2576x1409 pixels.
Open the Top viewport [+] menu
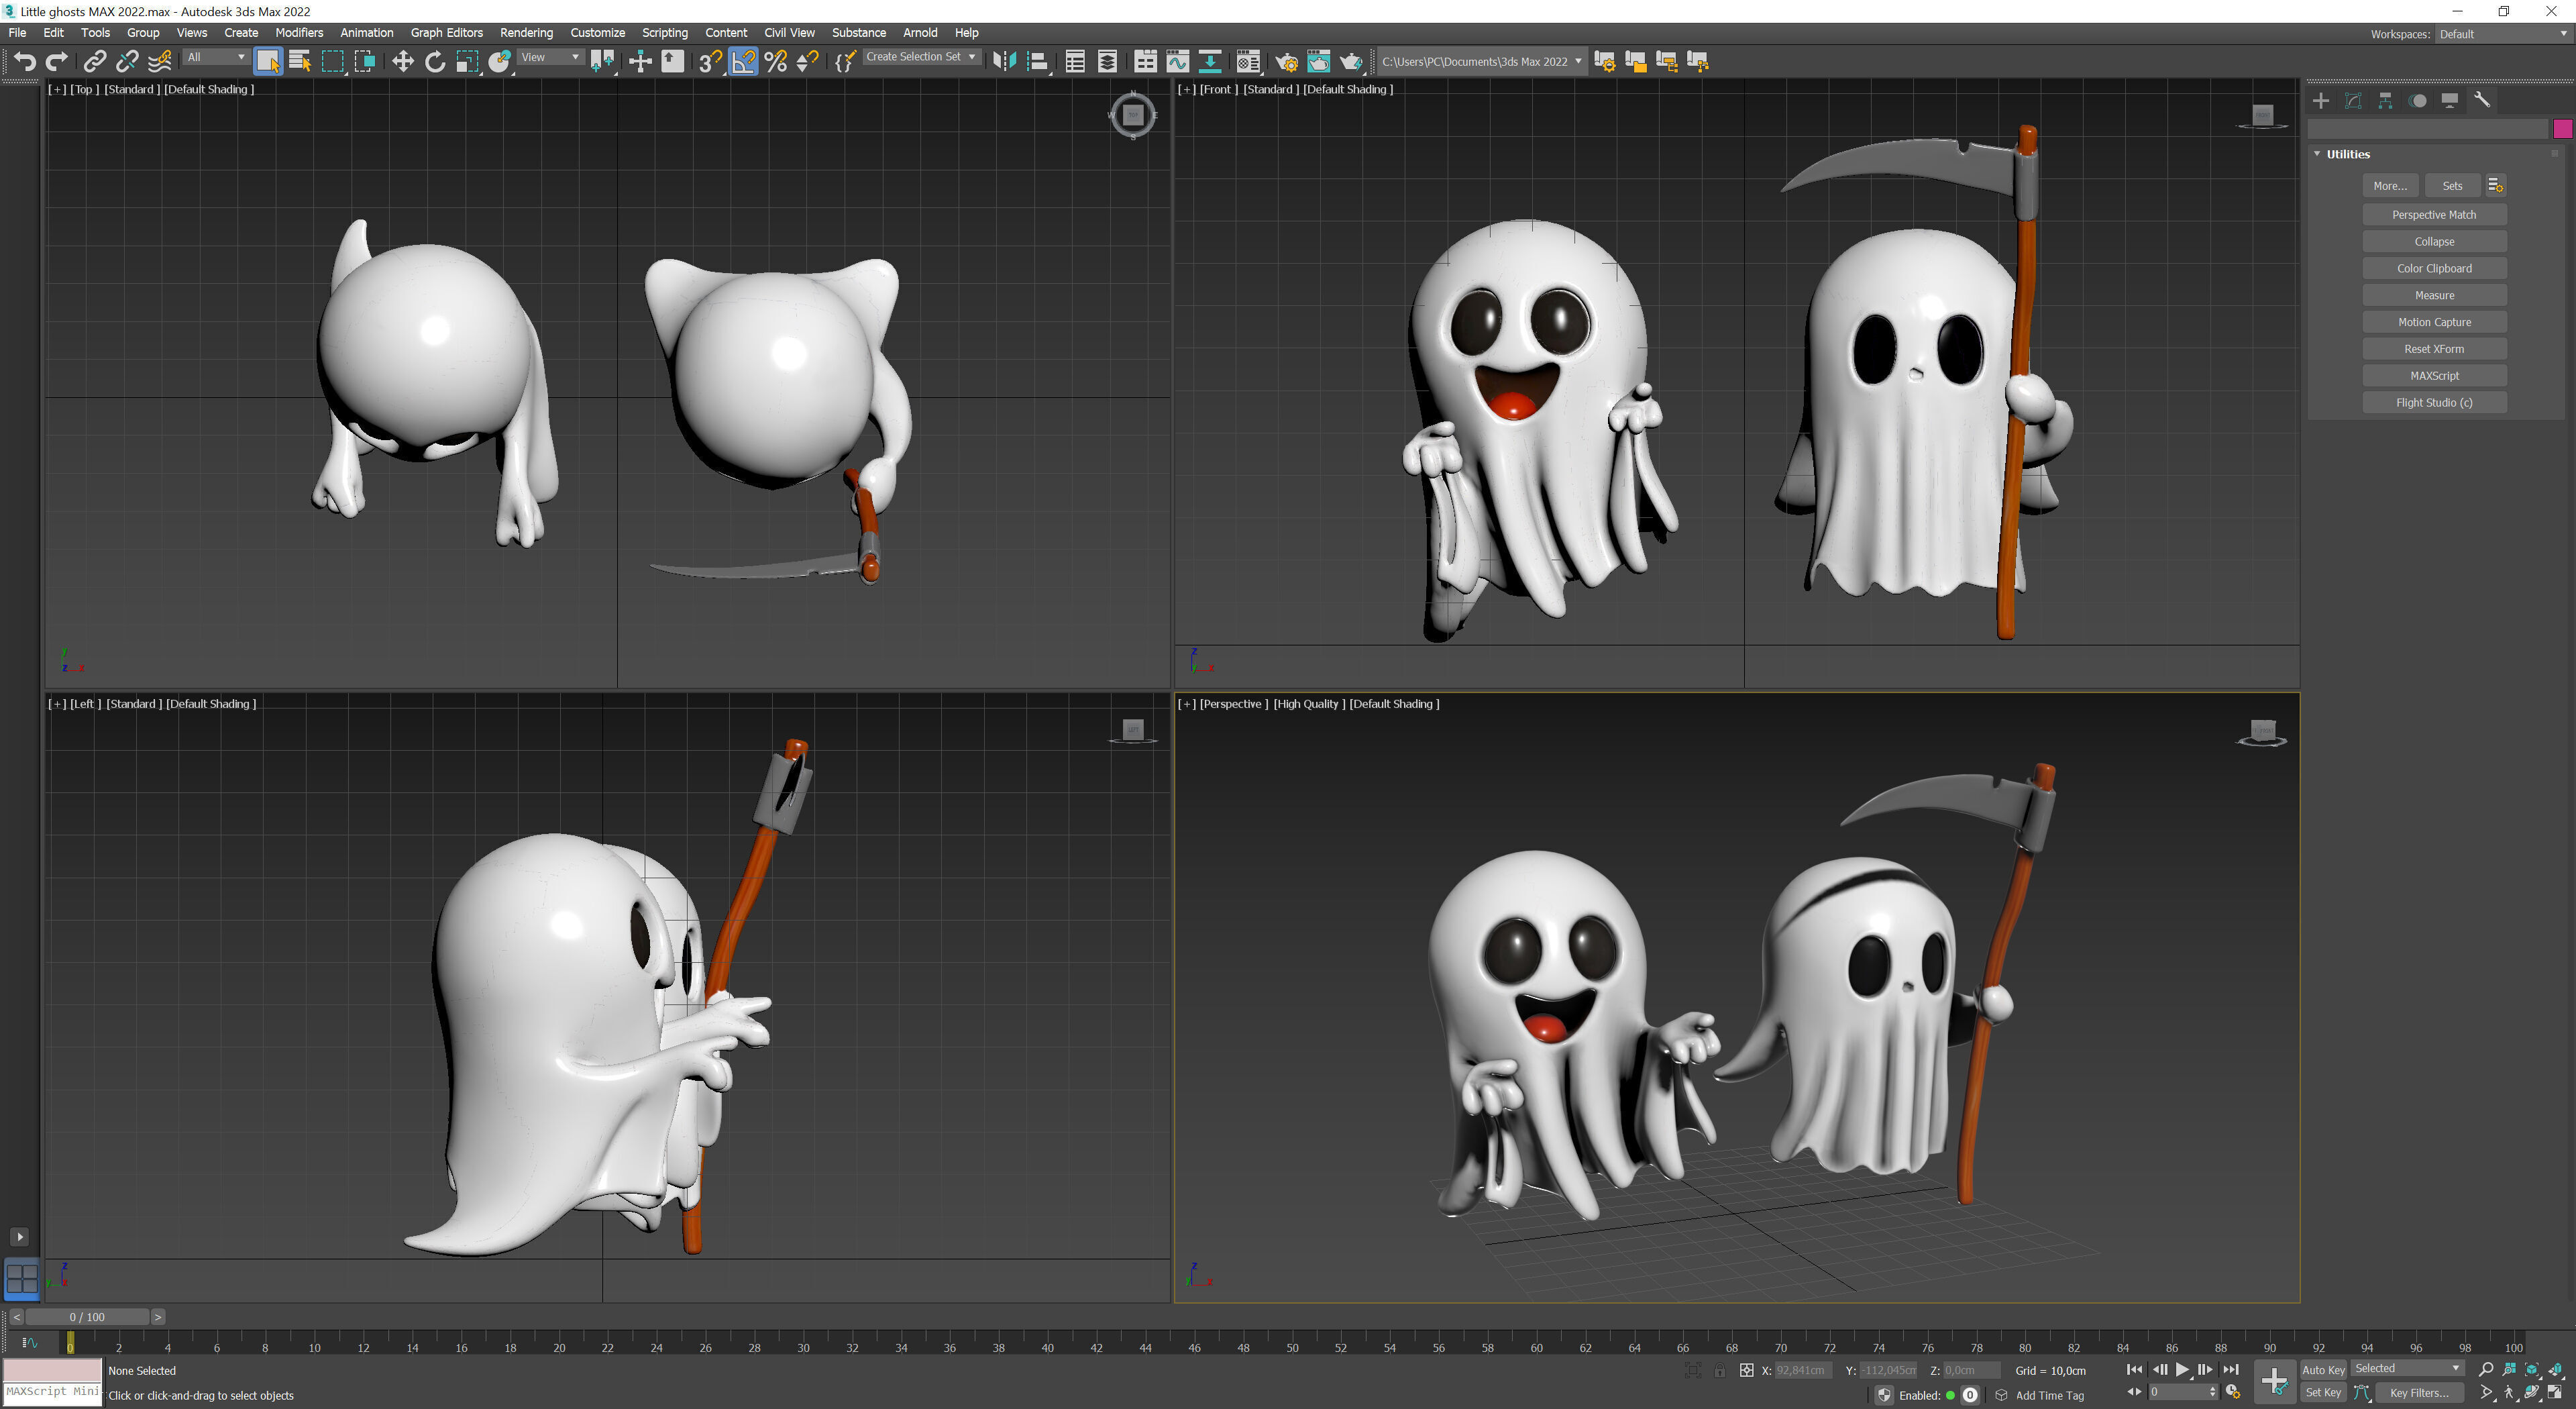[x=57, y=89]
